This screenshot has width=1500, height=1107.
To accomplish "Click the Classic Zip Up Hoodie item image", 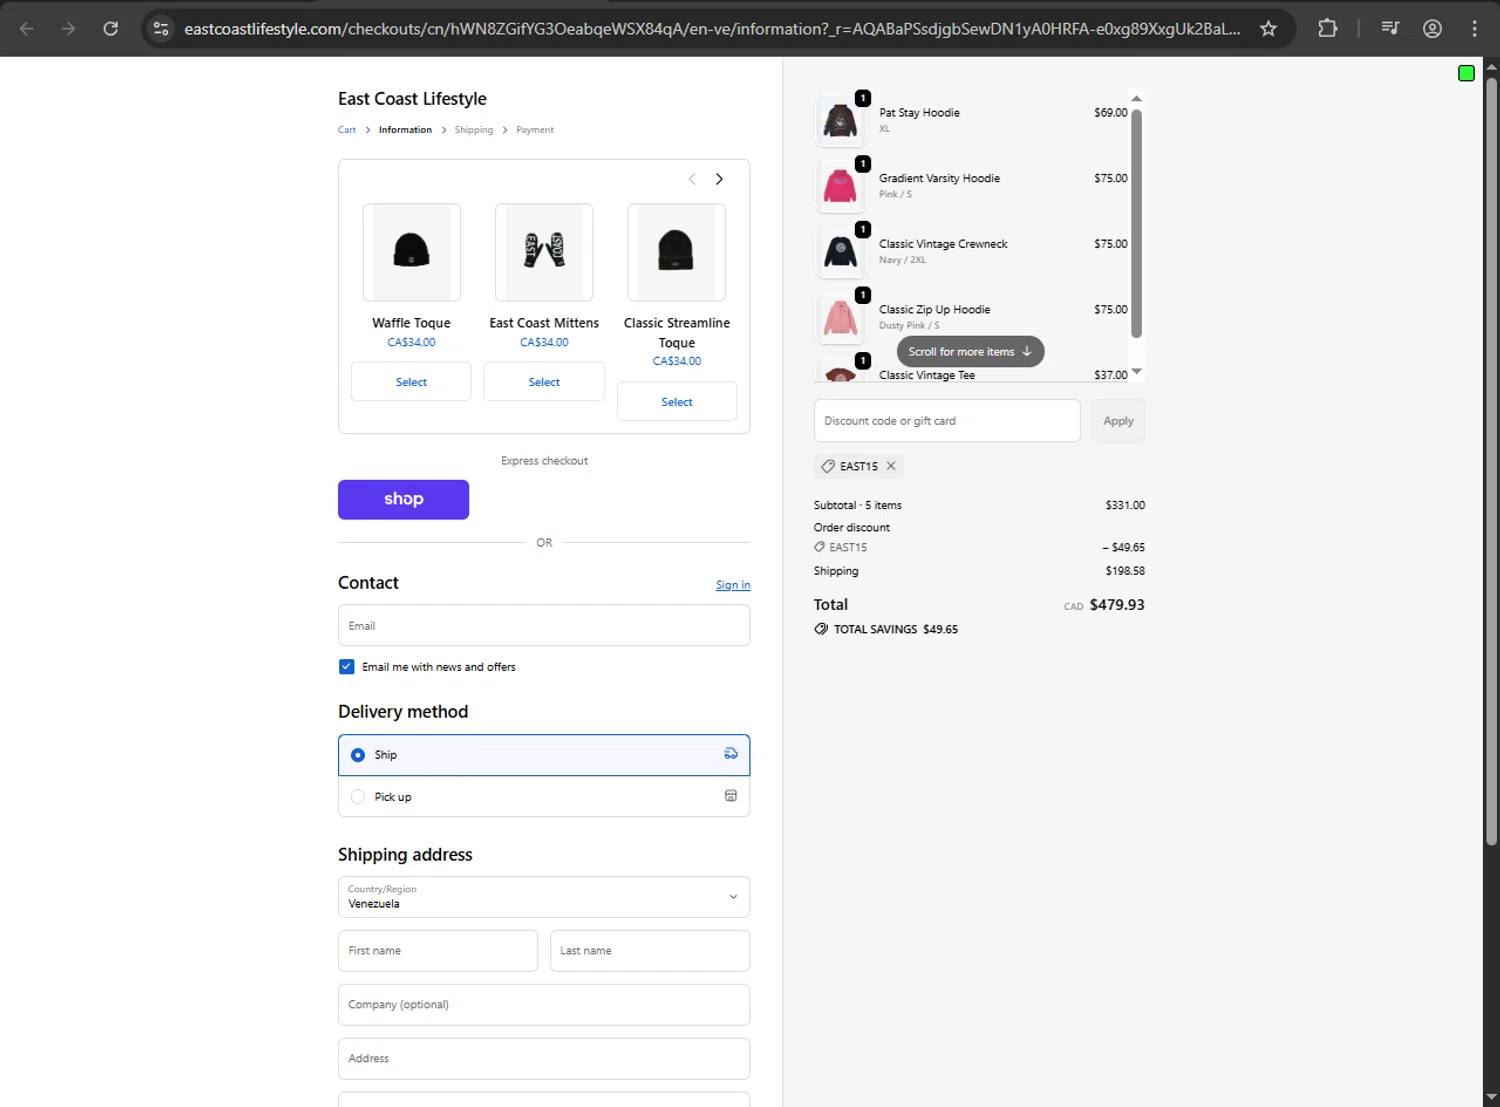I will coord(840,318).
